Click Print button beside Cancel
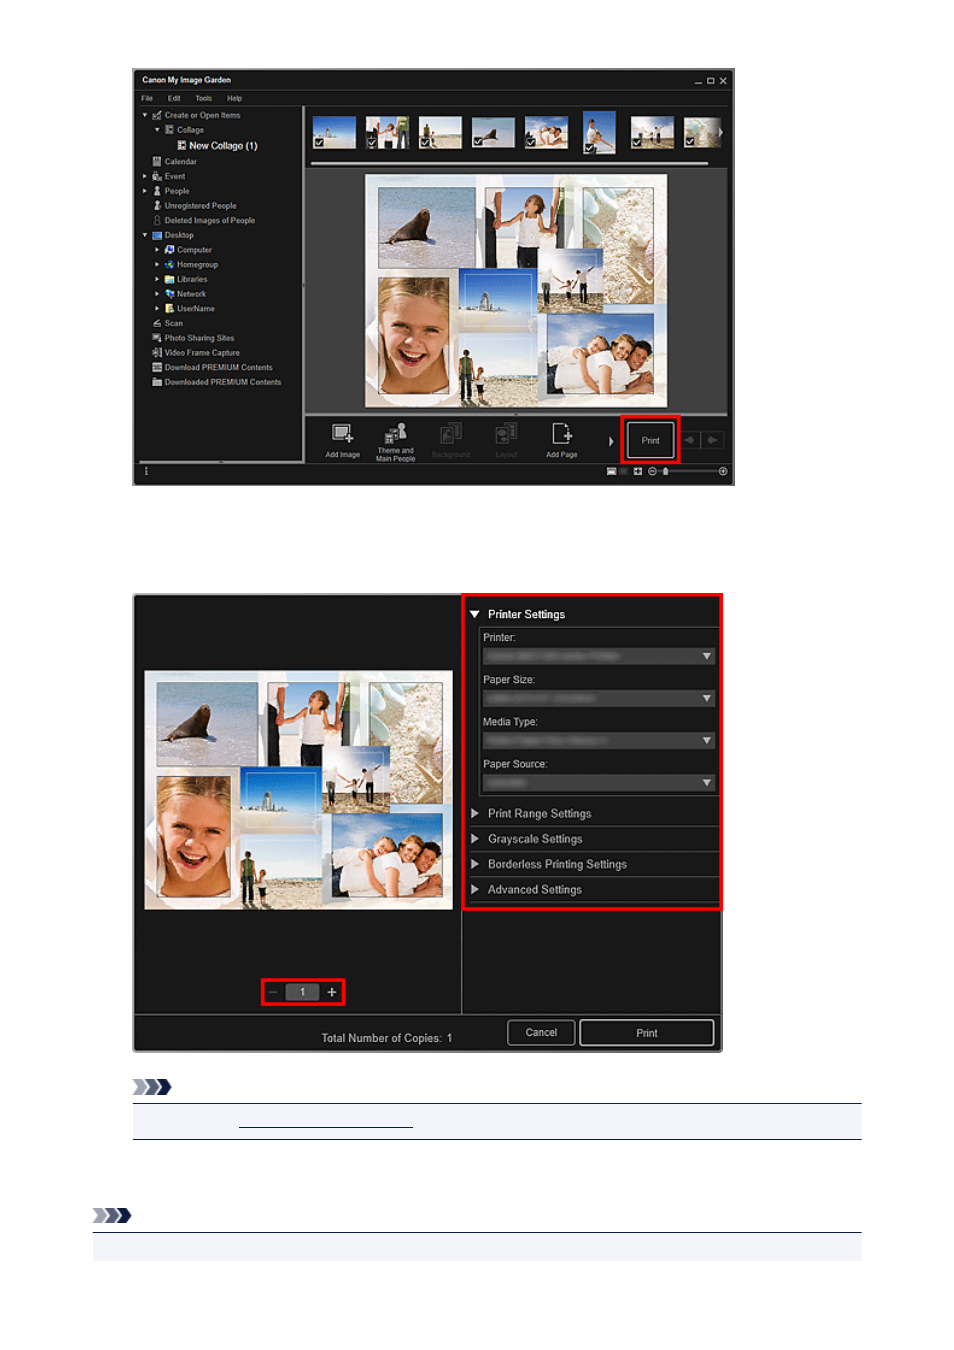Viewport: 954px width, 1350px height. point(647,1033)
